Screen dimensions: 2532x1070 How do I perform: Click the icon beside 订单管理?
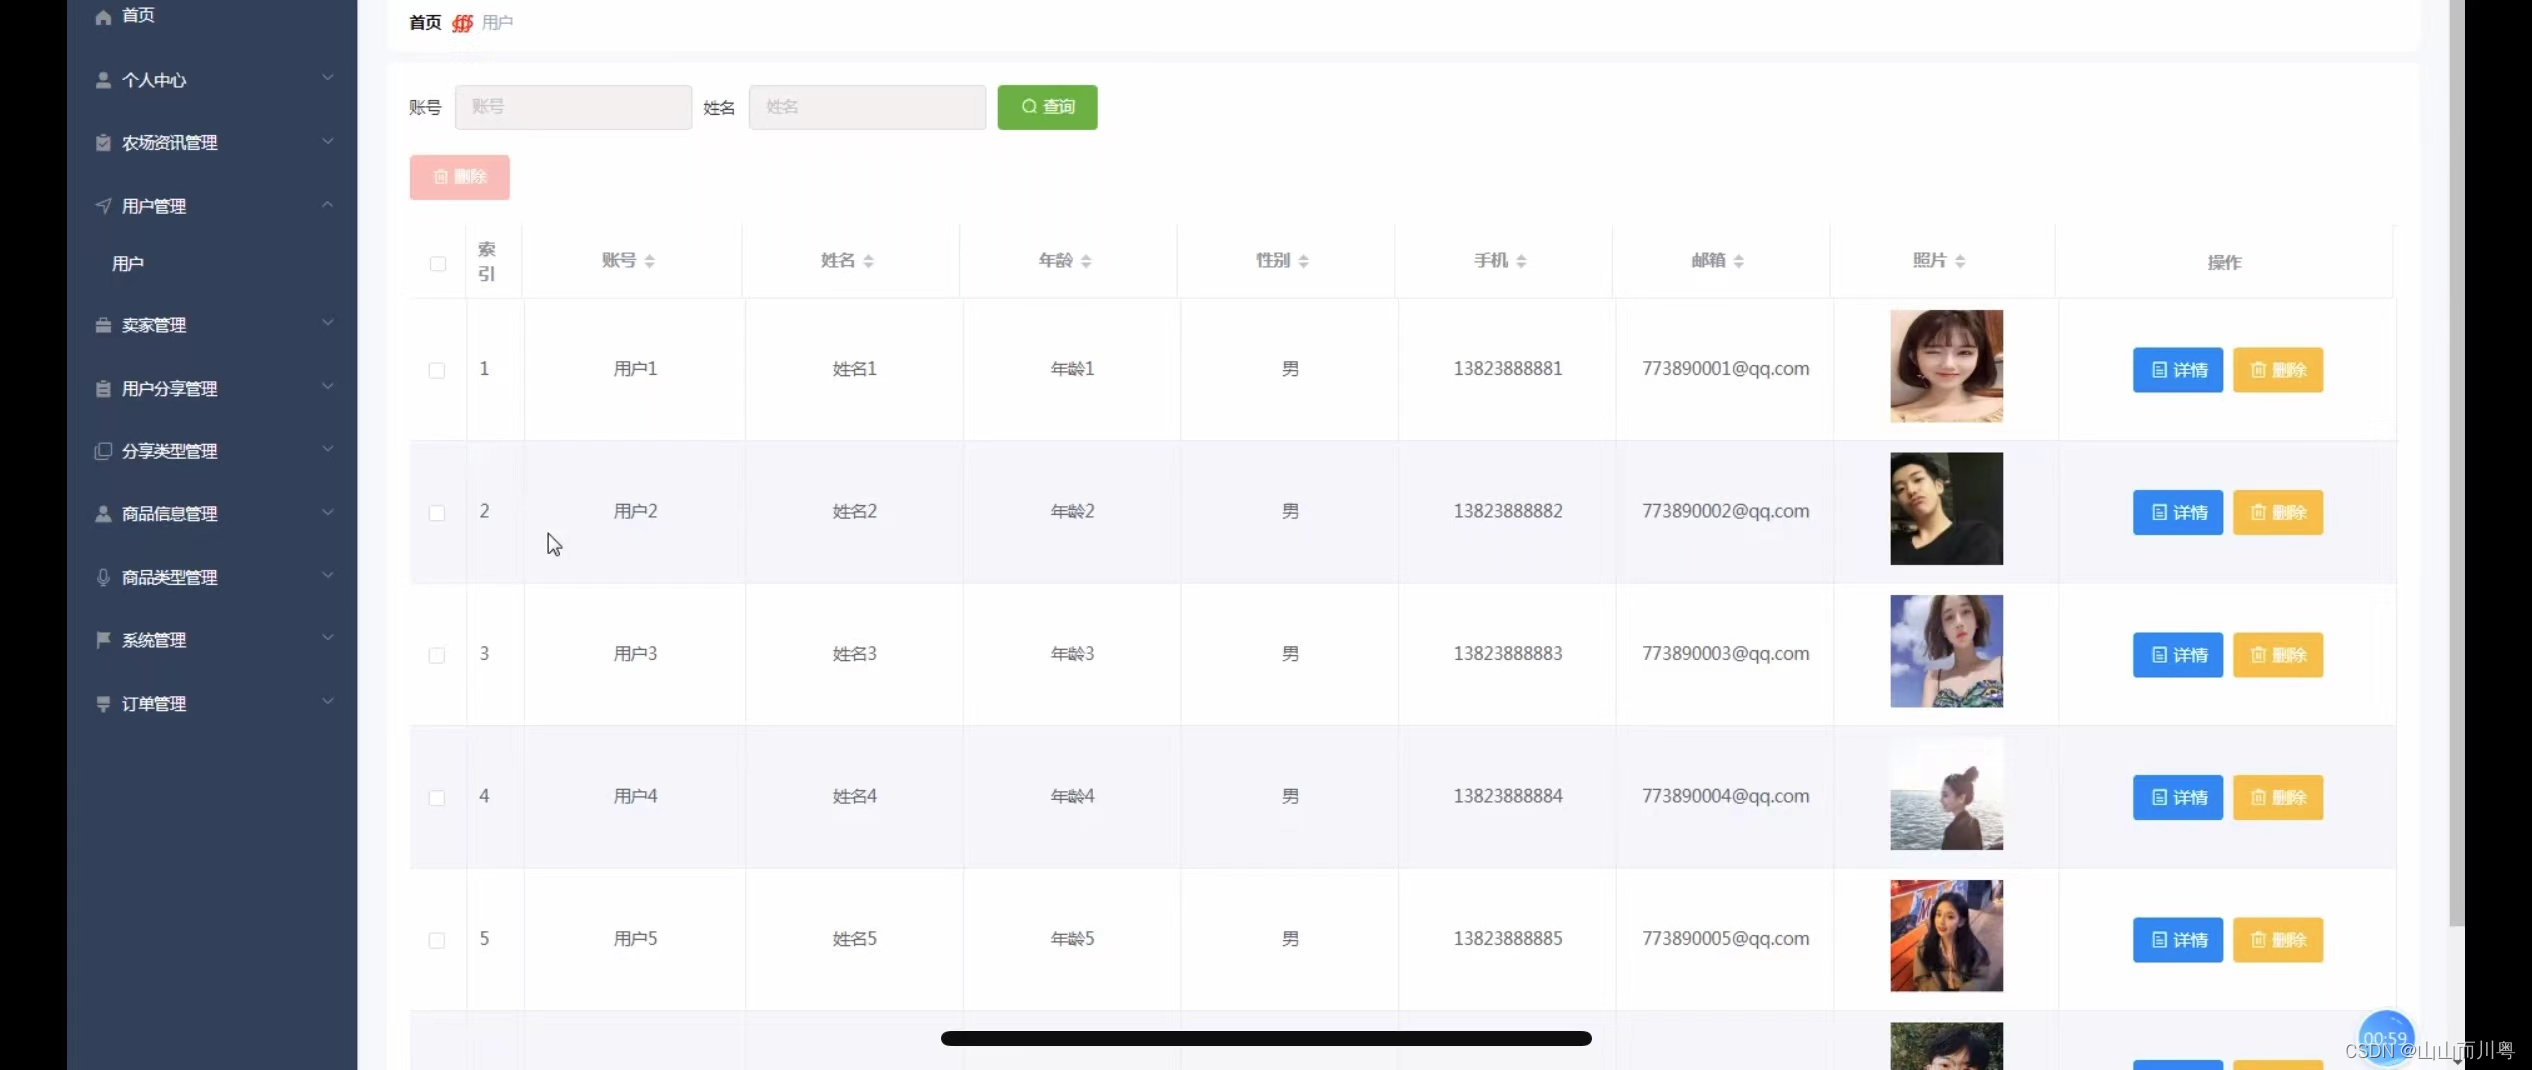point(103,704)
